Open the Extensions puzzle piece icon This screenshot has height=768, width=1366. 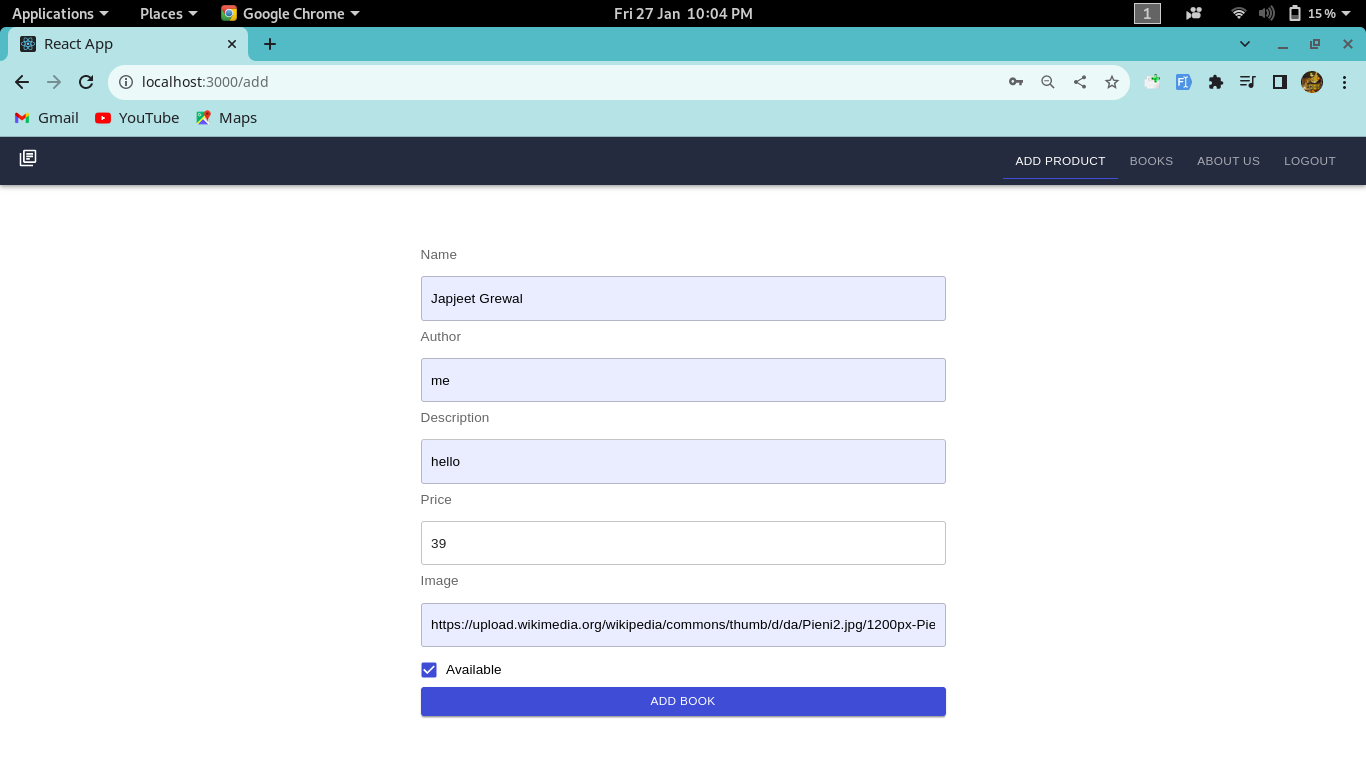click(1216, 82)
